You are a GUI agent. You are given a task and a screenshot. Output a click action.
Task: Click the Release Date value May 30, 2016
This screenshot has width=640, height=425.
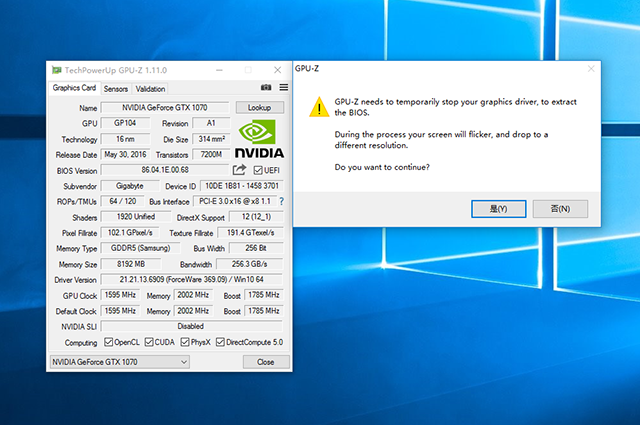coord(125,154)
